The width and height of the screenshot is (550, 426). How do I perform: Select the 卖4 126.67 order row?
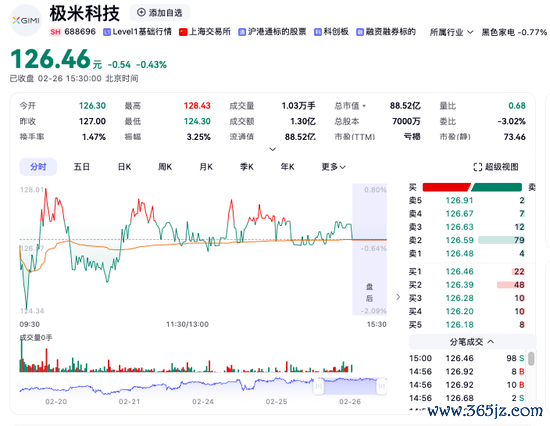tap(467, 214)
